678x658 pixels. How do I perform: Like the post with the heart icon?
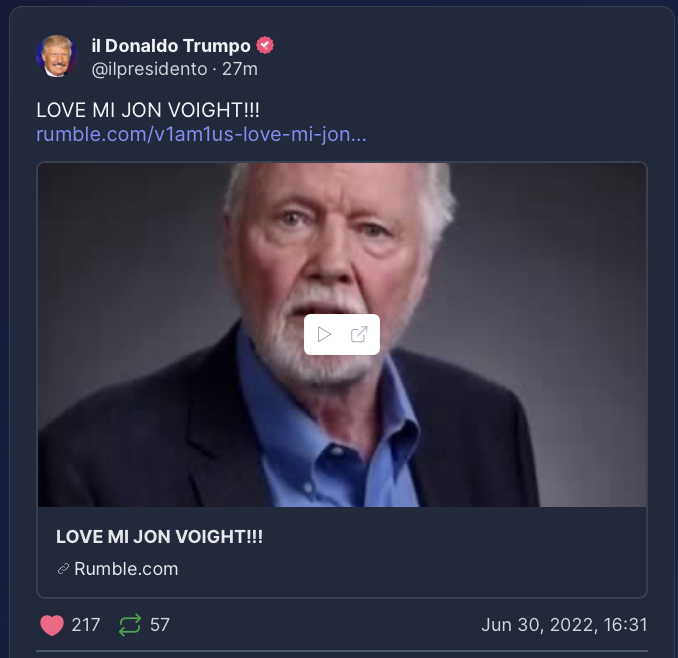(52, 625)
